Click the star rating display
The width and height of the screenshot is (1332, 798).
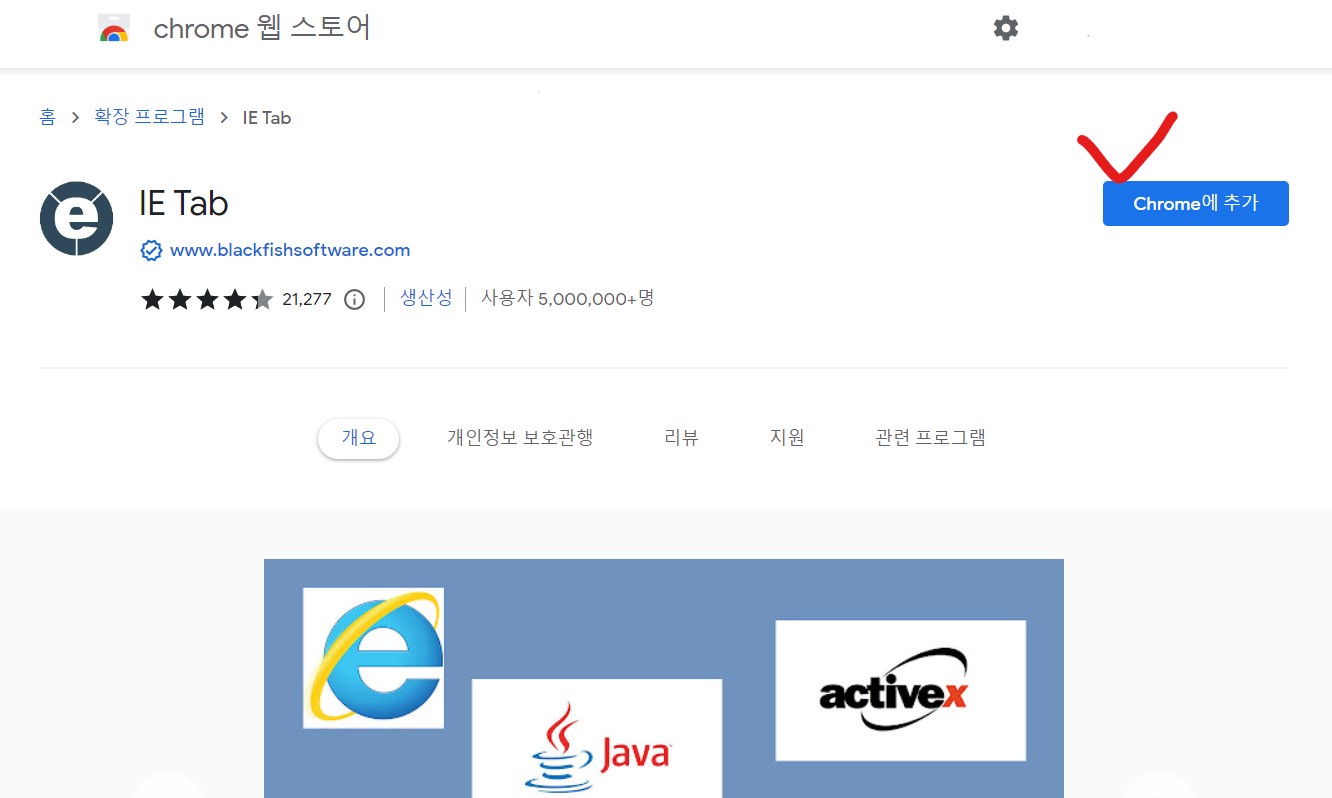(207, 299)
